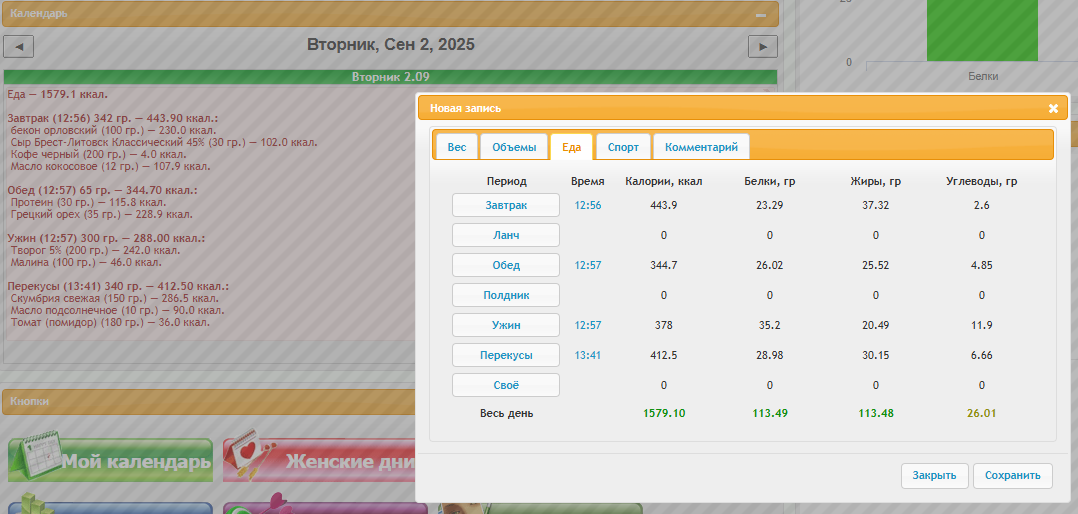Click the Белки chart label

[x=982, y=76]
